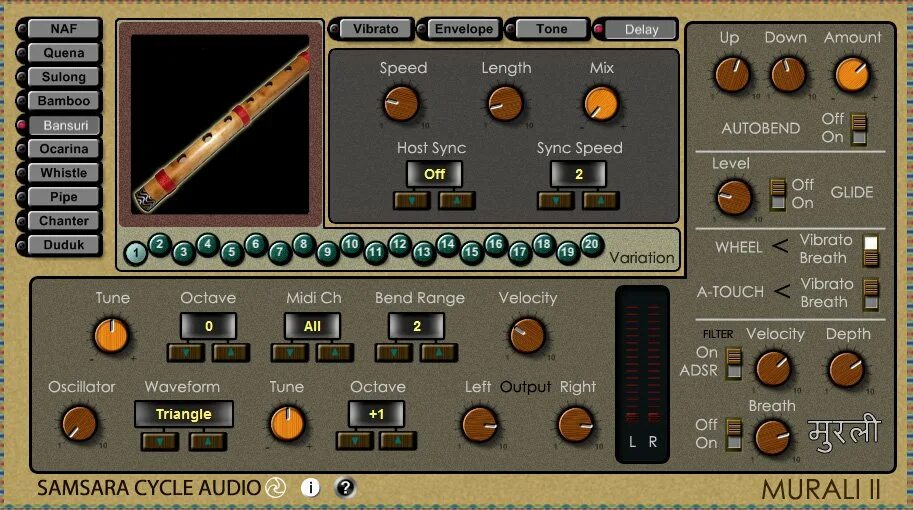913x510 pixels.
Task: Raise main Octave with up arrow
Action: coord(231,352)
